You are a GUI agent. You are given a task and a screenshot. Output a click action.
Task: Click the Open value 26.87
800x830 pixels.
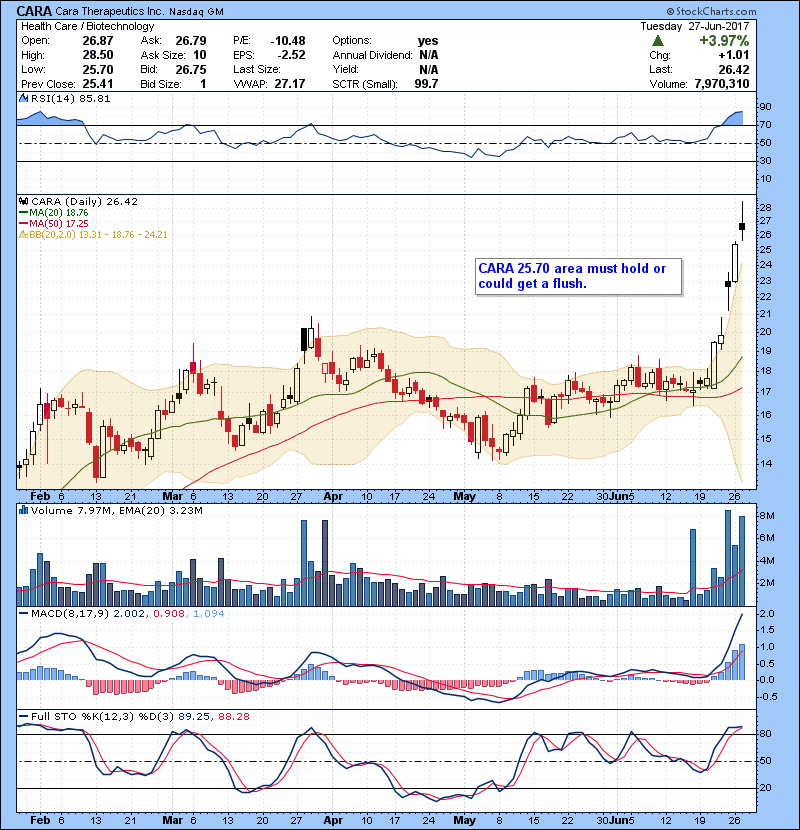(x=98, y=41)
